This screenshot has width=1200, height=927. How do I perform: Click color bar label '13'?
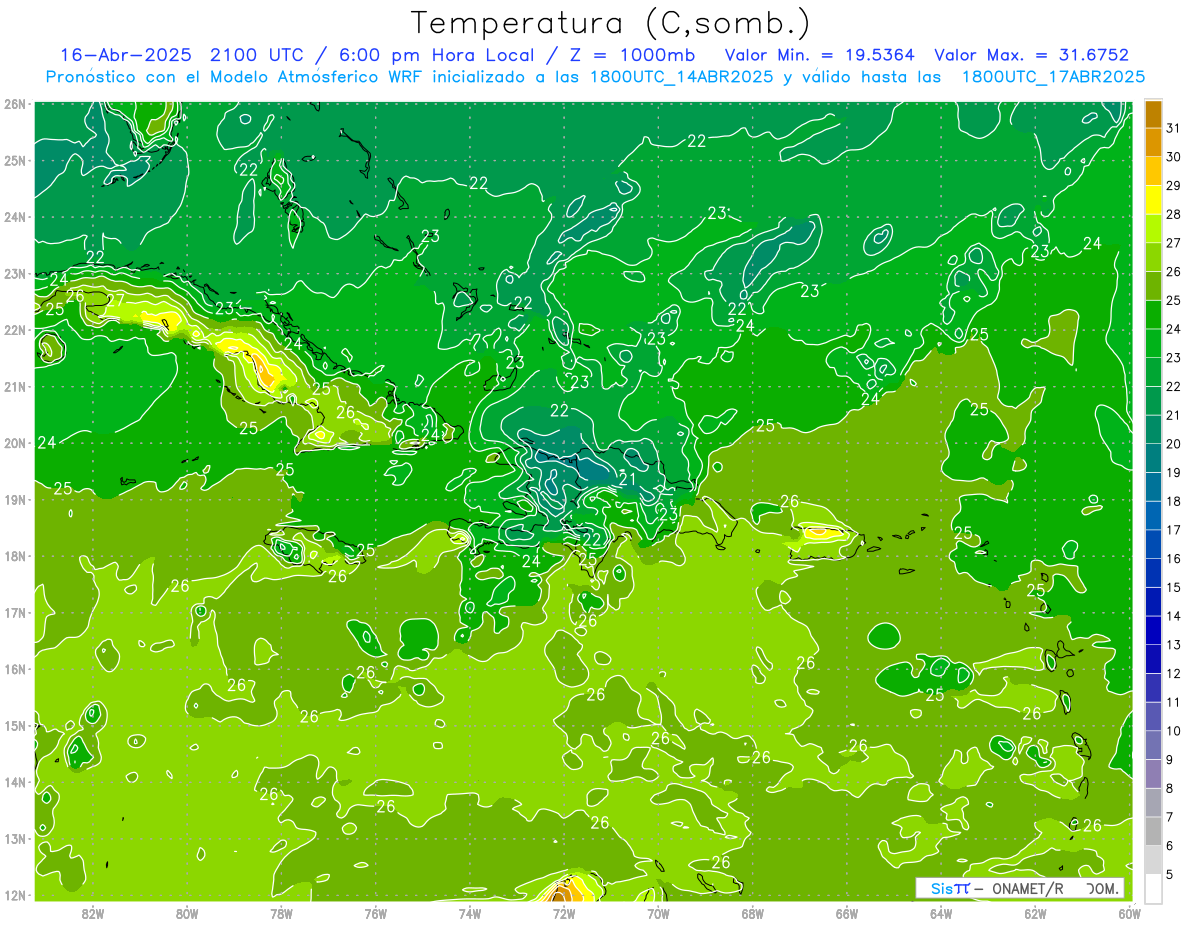tap(1174, 645)
